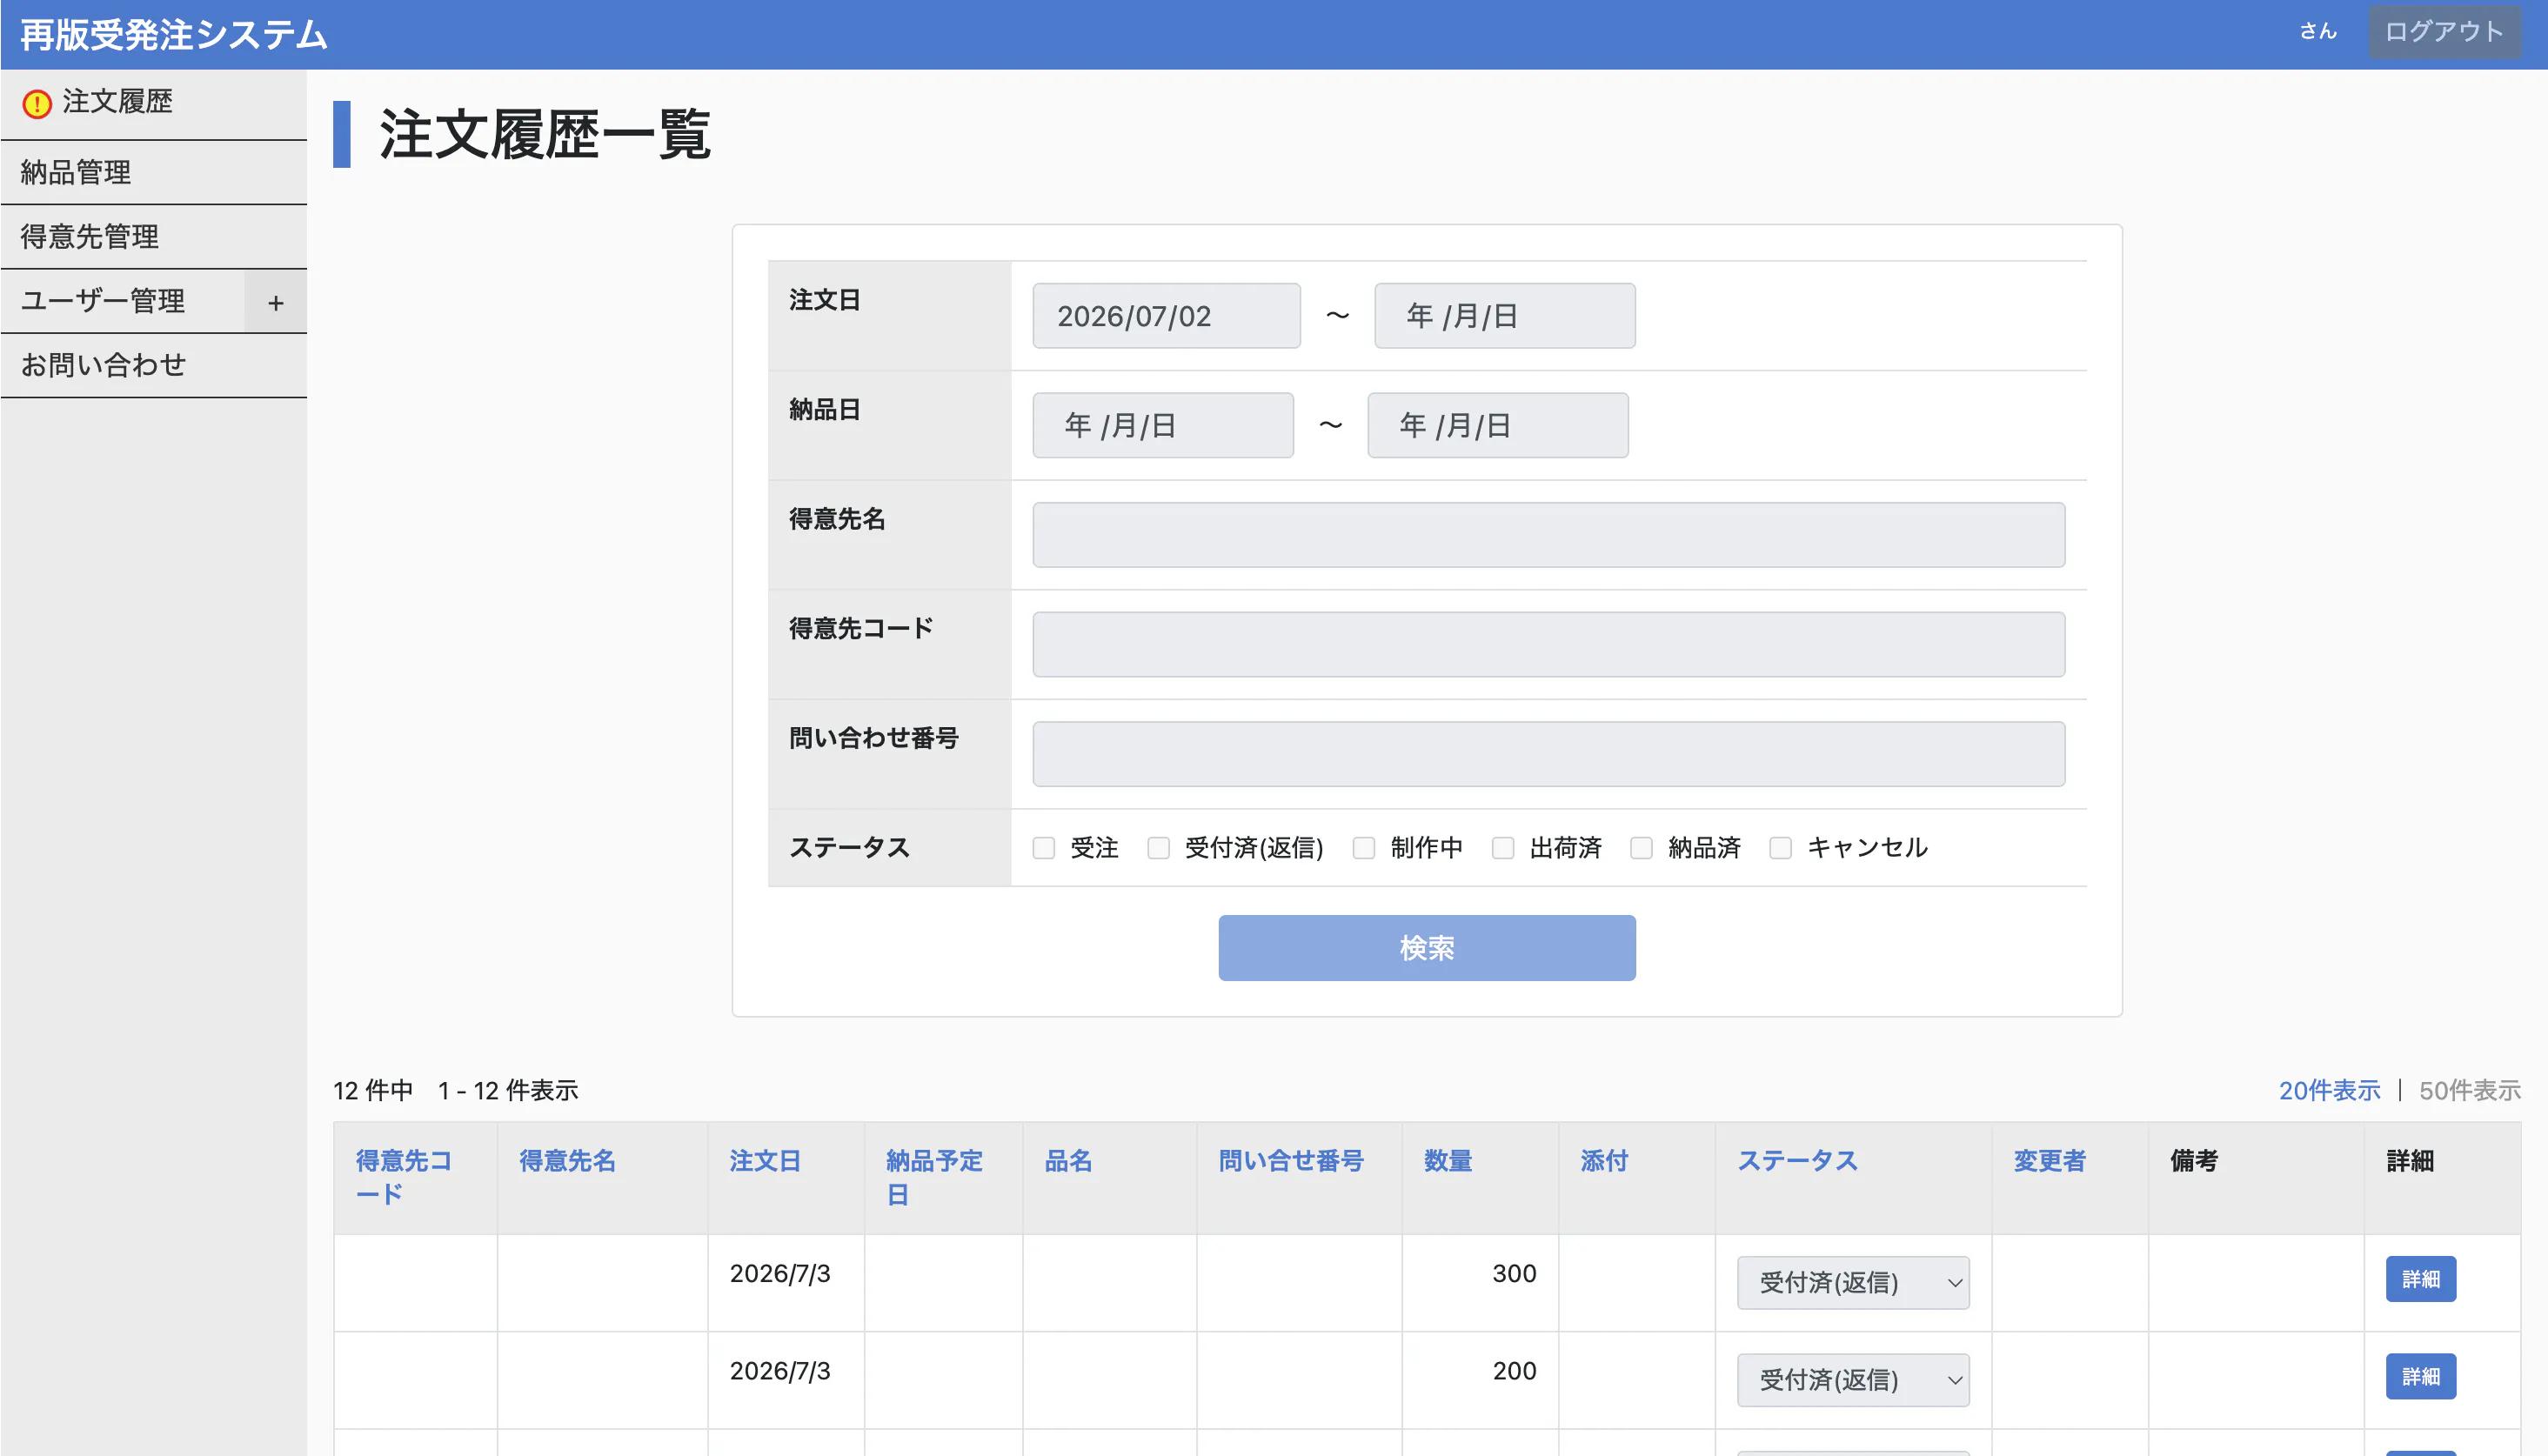The height and width of the screenshot is (1456, 2548).
Task: Click the 検索 search button
Action: tap(1427, 948)
